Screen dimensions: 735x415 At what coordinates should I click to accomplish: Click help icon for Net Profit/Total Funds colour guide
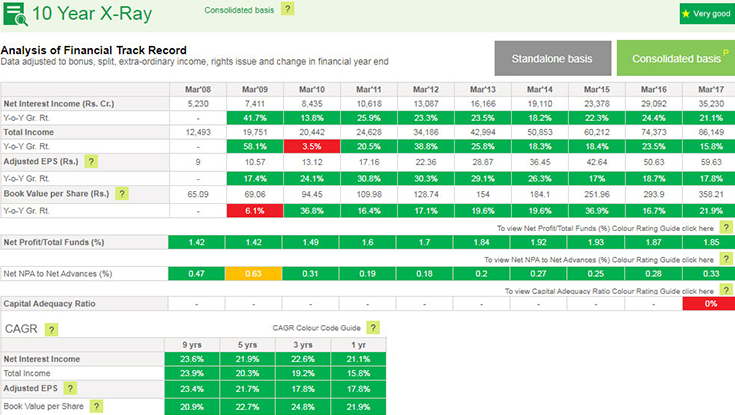(x=727, y=228)
